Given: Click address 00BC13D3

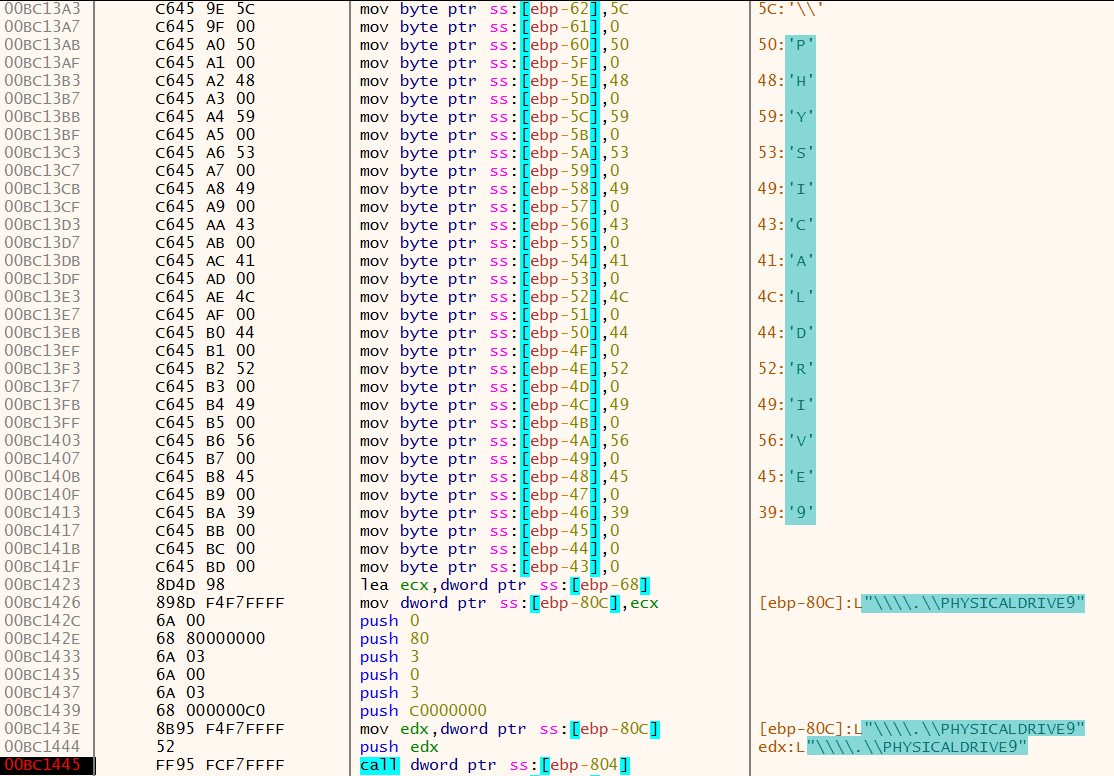Looking at the screenshot, I should coord(43,225).
